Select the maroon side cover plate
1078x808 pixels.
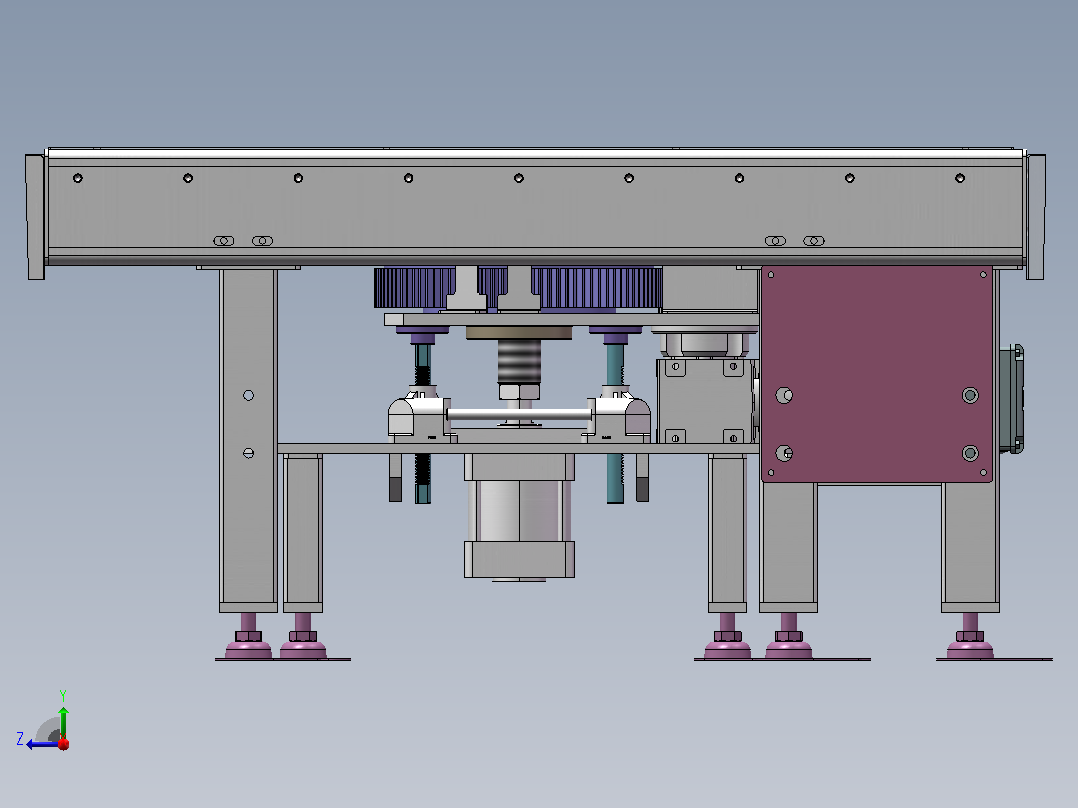point(877,374)
